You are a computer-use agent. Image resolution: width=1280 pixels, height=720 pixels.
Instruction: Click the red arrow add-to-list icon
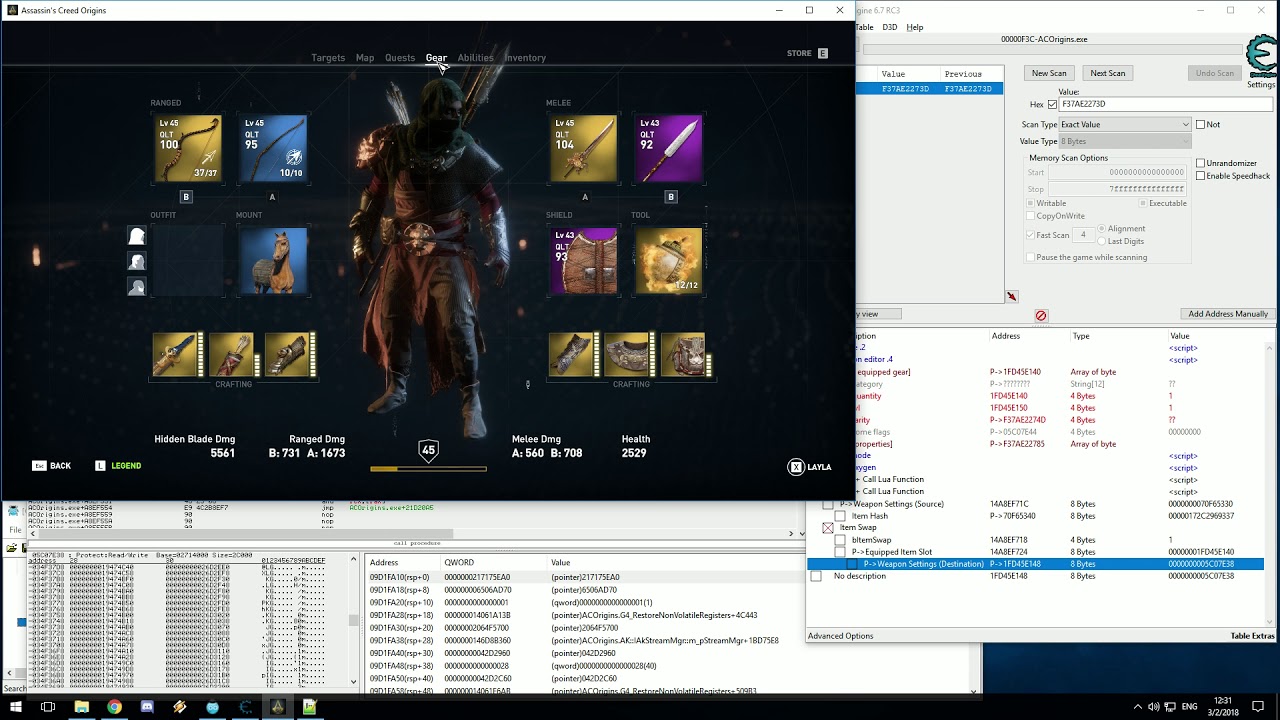click(1012, 296)
